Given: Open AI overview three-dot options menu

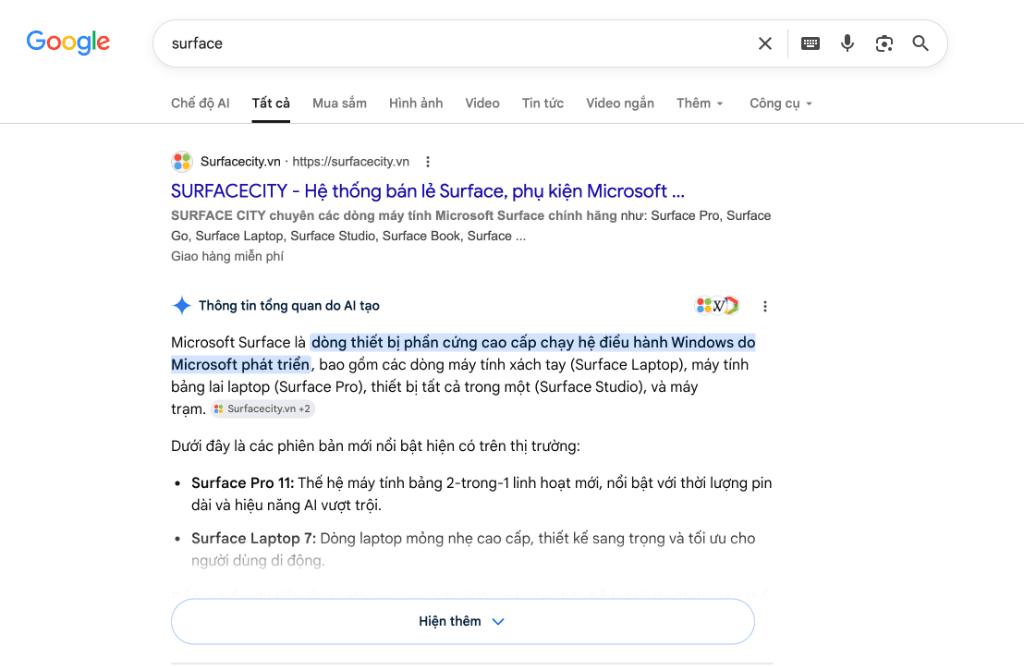Looking at the screenshot, I should tap(765, 306).
